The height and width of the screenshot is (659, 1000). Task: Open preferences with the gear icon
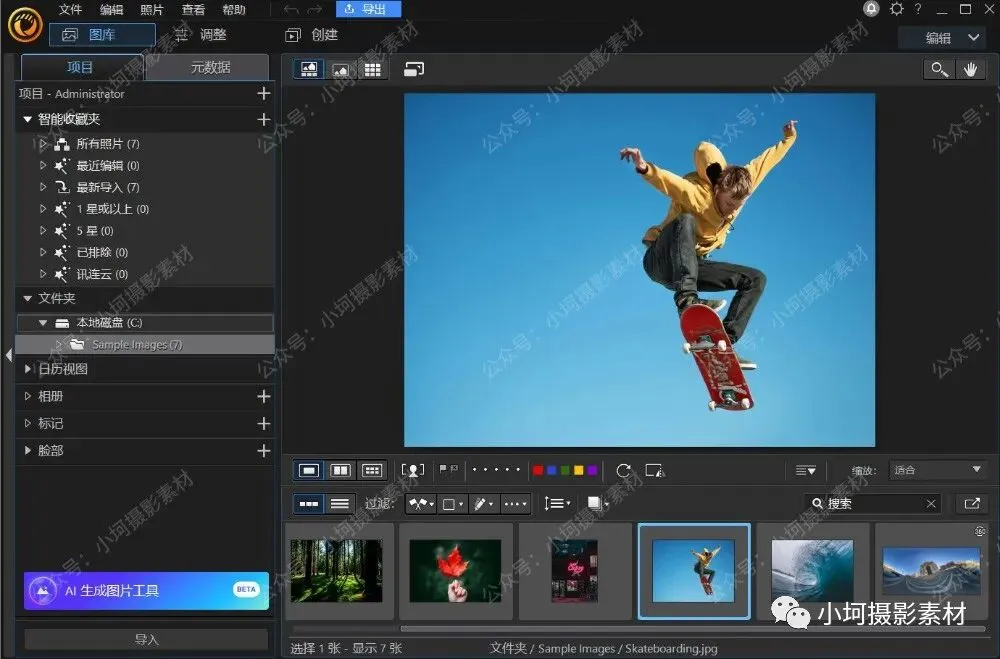(896, 9)
